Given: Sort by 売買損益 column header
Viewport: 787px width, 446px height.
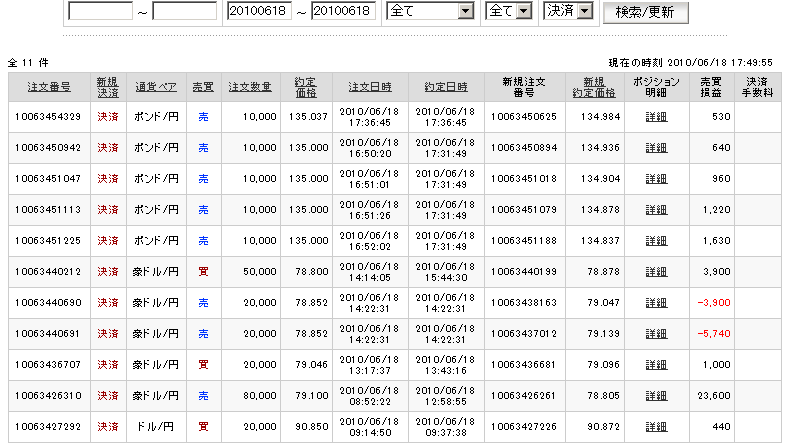Looking at the screenshot, I should click(x=709, y=87).
